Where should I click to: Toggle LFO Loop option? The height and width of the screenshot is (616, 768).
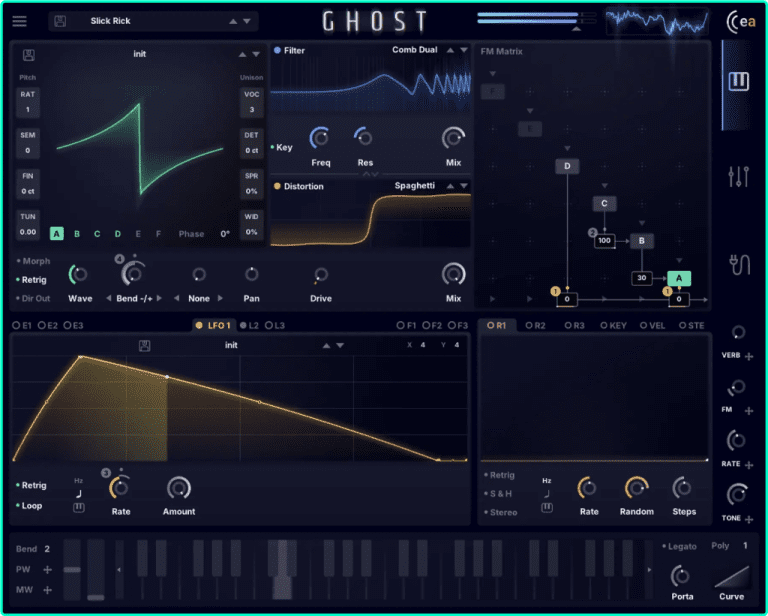29,505
